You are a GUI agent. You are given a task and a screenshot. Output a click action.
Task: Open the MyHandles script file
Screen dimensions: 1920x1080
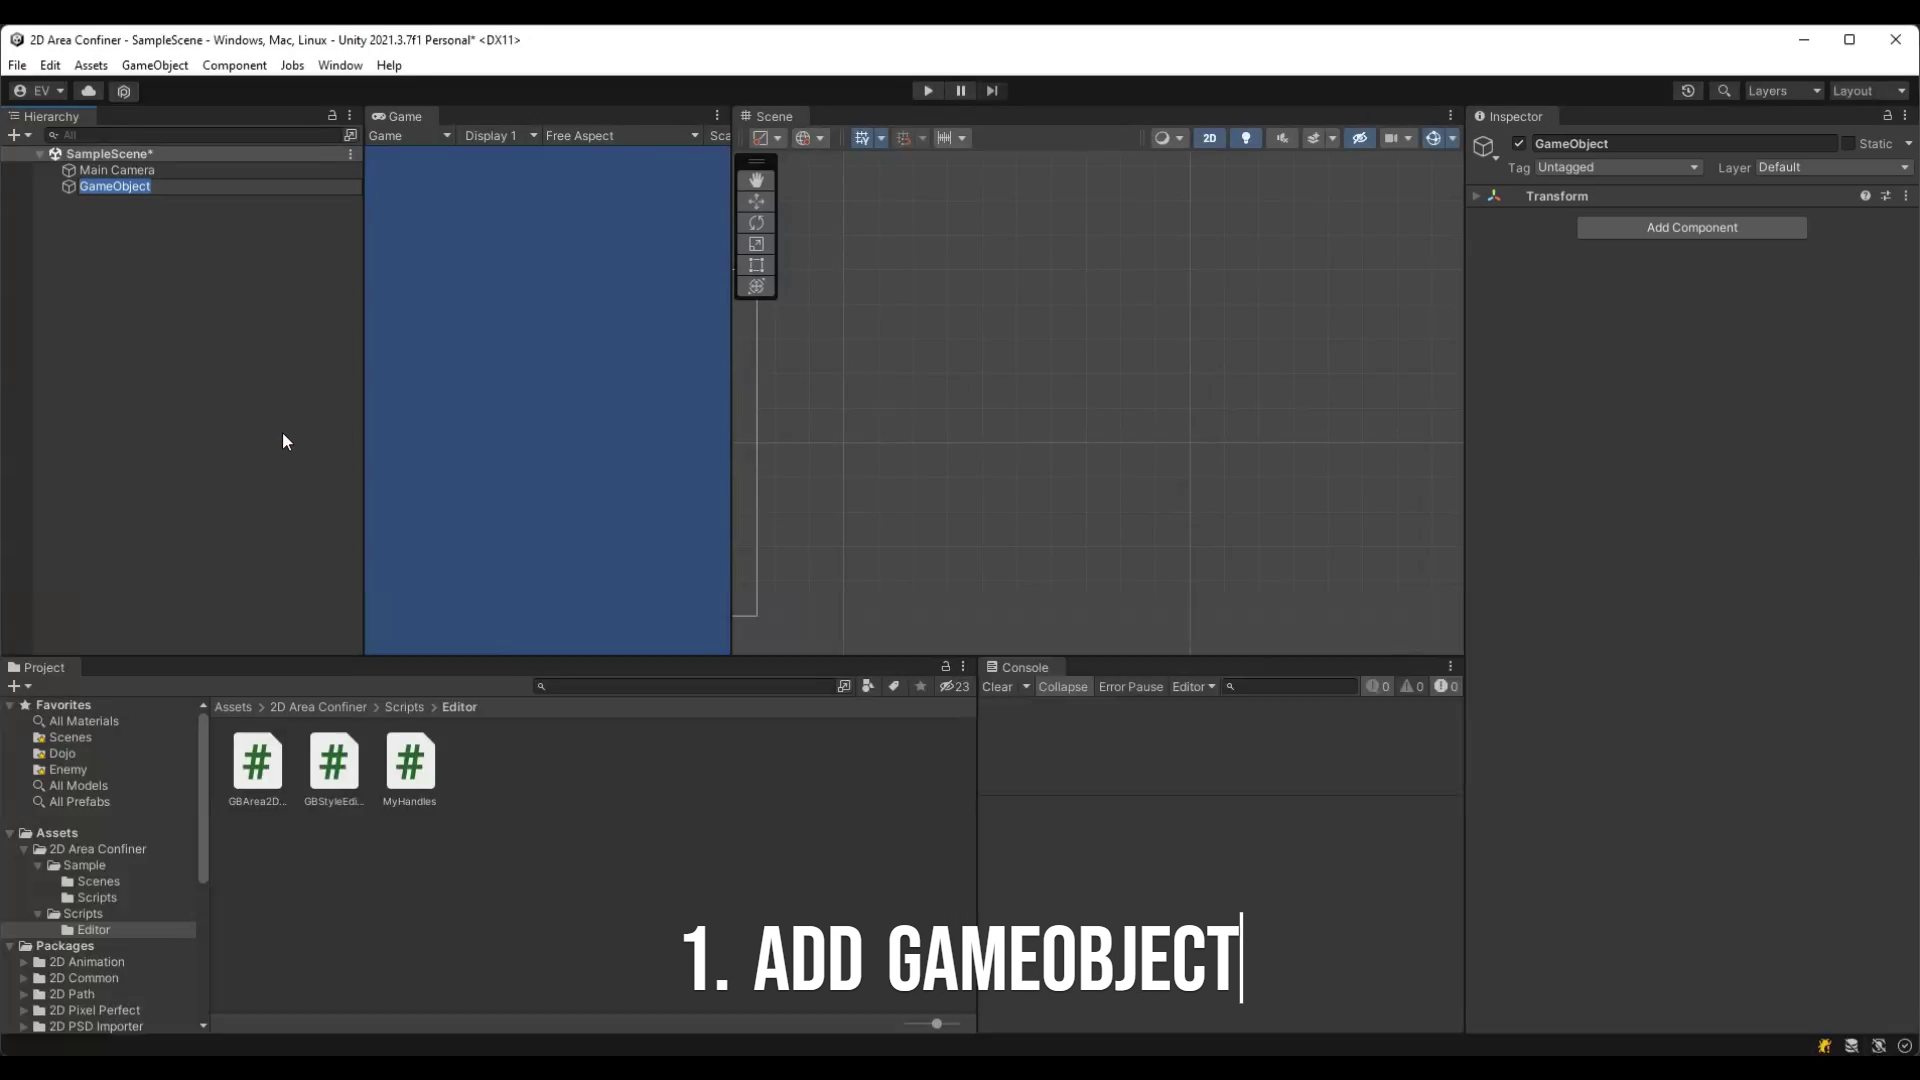pyautogui.click(x=410, y=769)
